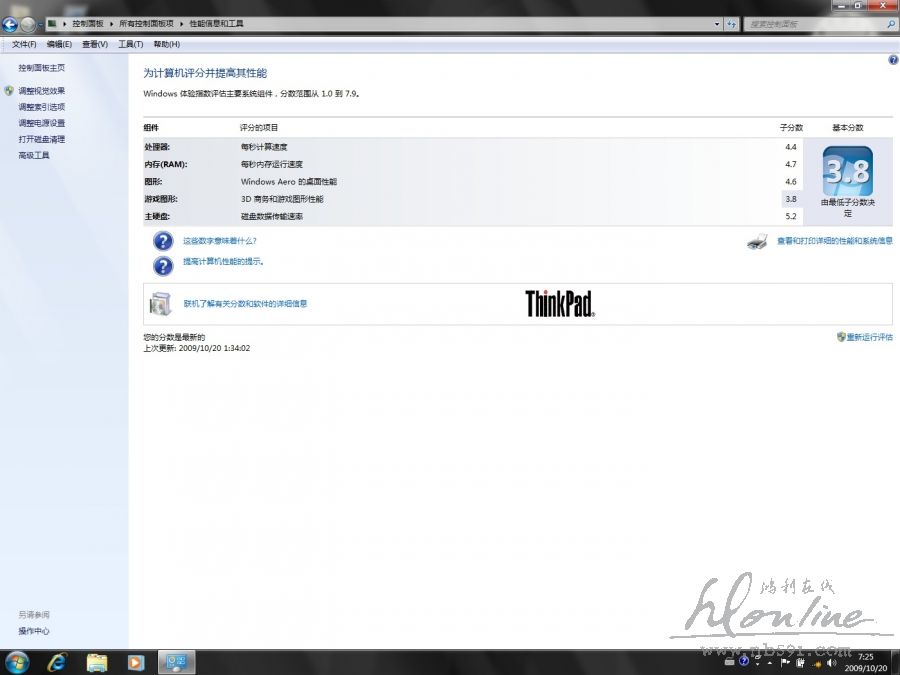This screenshot has height=675, width=900.
Task: Click the 图形 subscore 4.6
Action: [x=791, y=181]
